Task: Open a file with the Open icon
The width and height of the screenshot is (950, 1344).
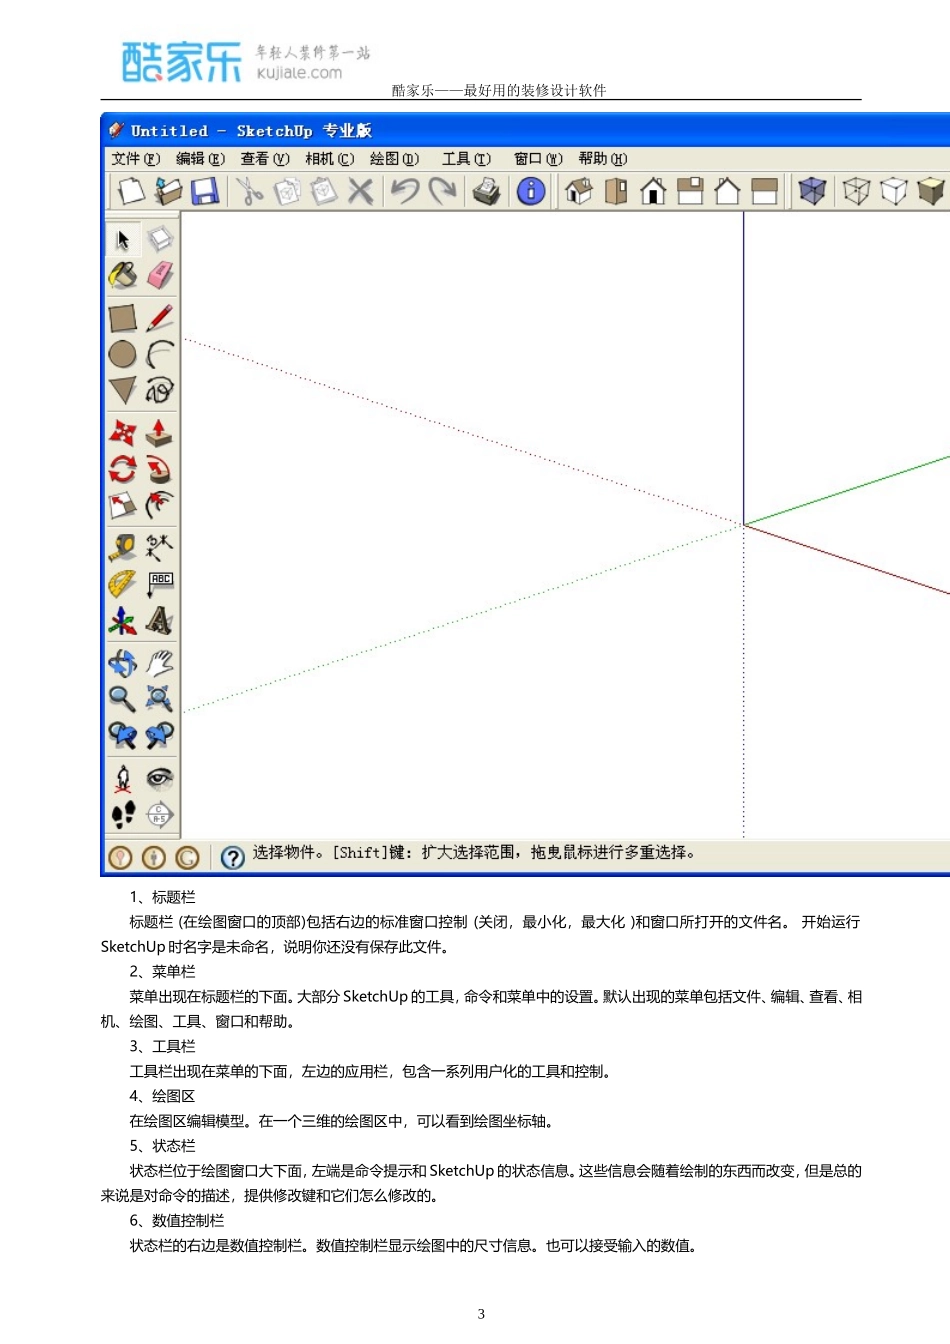Action: point(168,191)
